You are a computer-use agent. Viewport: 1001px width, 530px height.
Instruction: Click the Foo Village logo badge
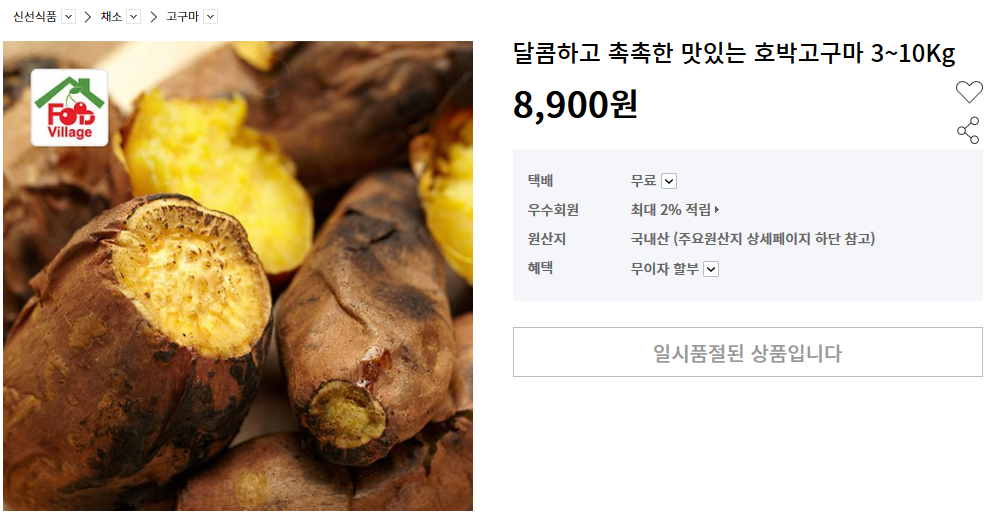pyautogui.click(x=70, y=108)
